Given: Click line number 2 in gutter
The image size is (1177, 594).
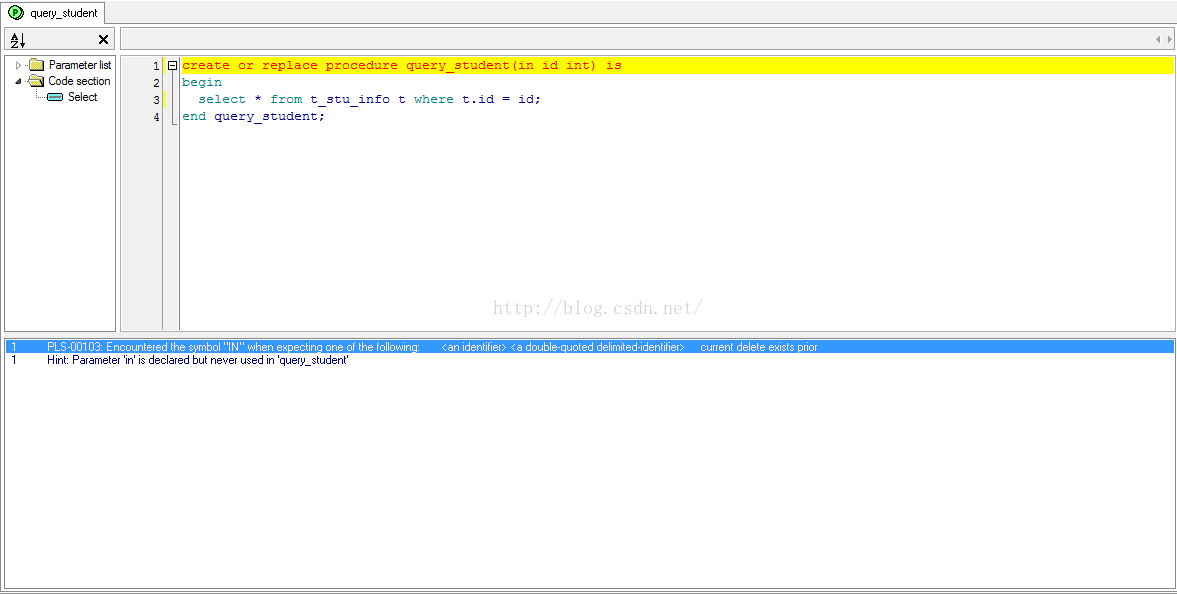Looking at the screenshot, I should point(156,83).
